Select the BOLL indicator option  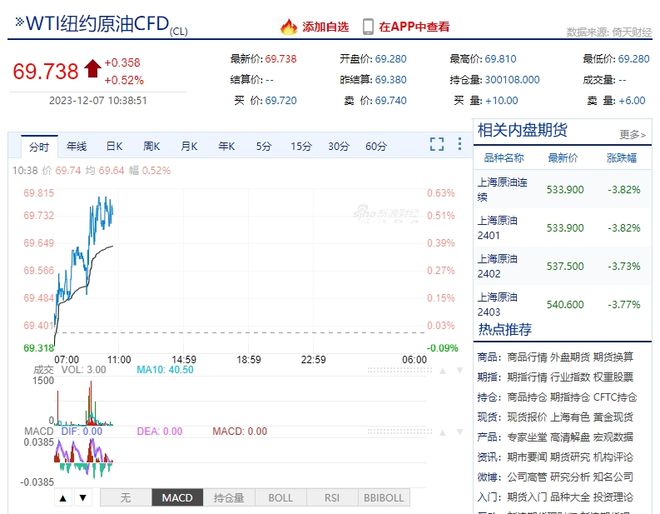click(x=280, y=498)
